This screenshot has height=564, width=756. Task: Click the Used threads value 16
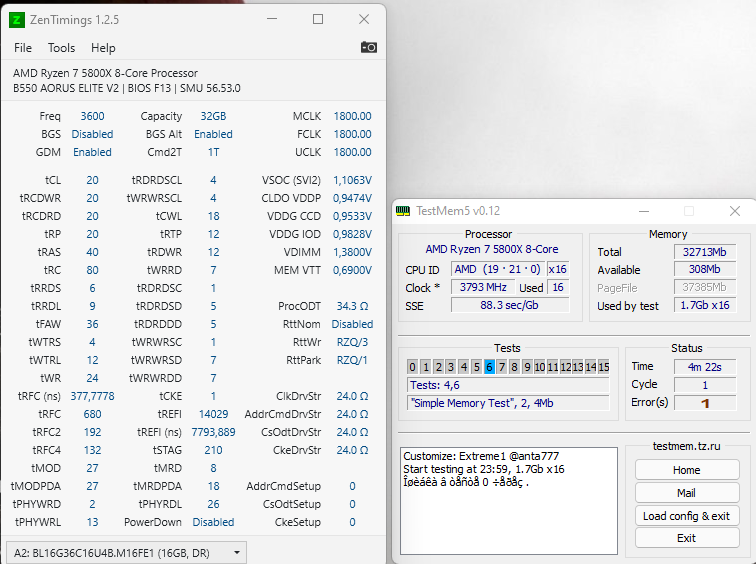(558, 287)
